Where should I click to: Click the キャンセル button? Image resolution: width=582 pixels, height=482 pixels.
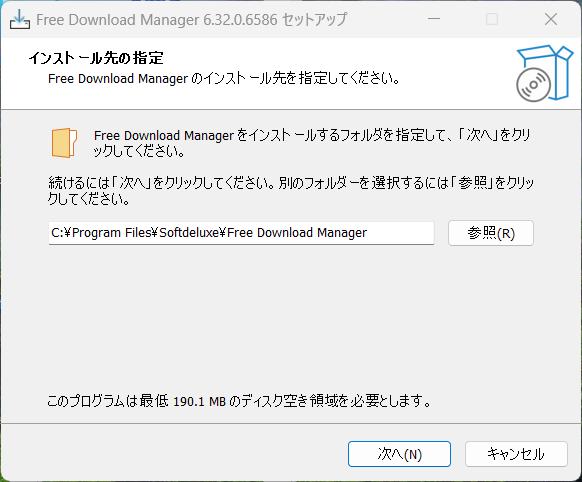pyautogui.click(x=516, y=454)
